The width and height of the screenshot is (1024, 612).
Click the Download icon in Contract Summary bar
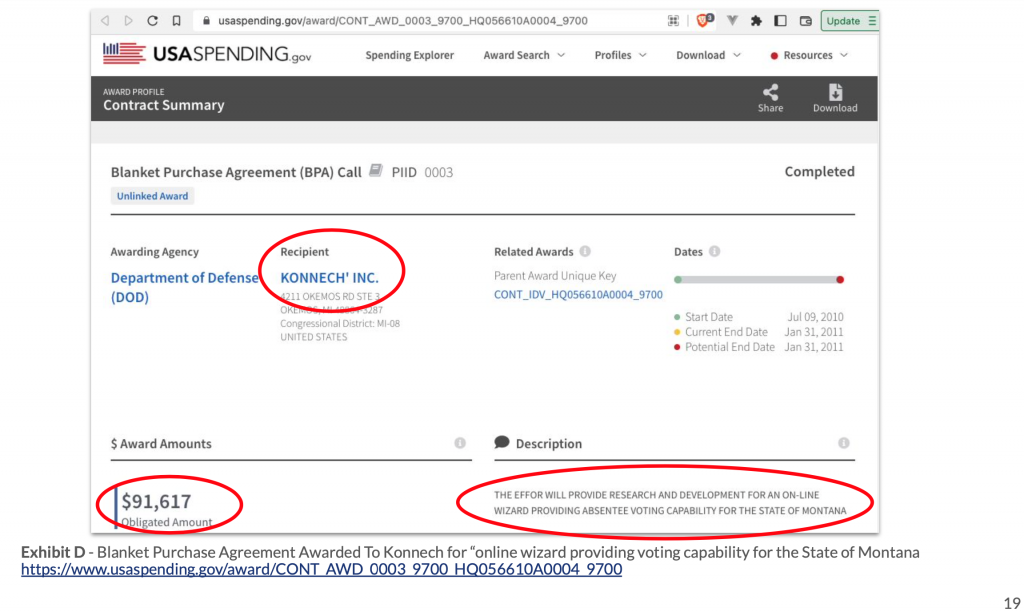pos(835,98)
